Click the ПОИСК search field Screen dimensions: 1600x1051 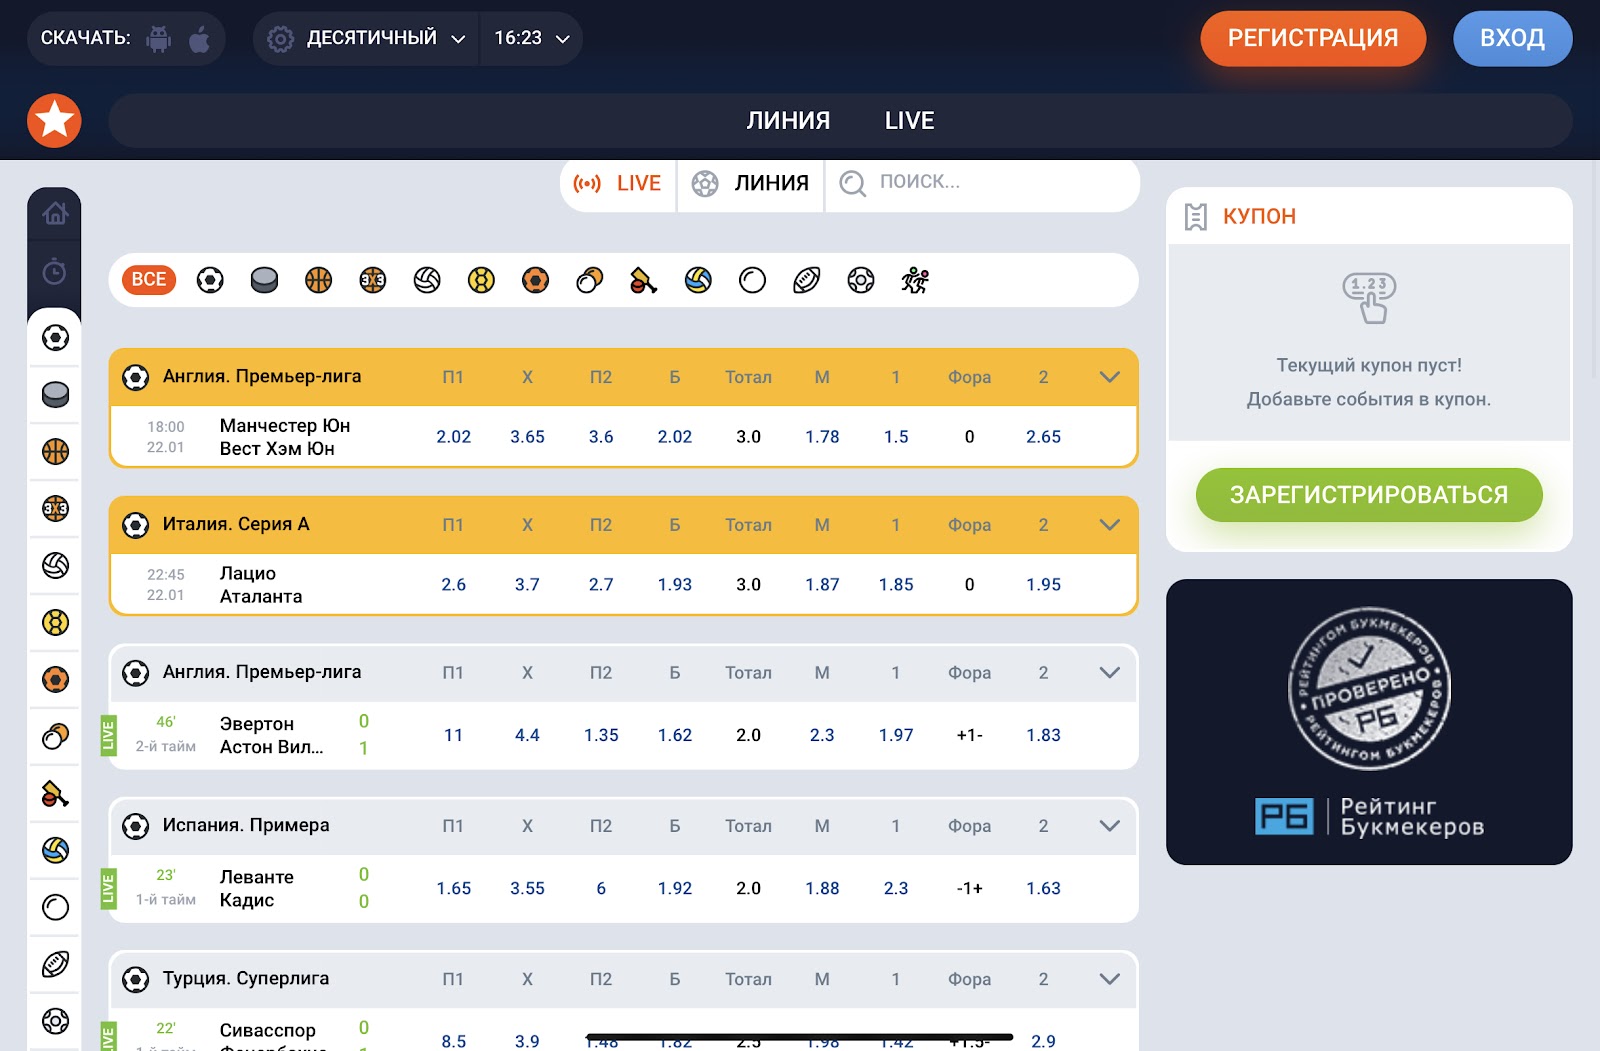tap(980, 183)
